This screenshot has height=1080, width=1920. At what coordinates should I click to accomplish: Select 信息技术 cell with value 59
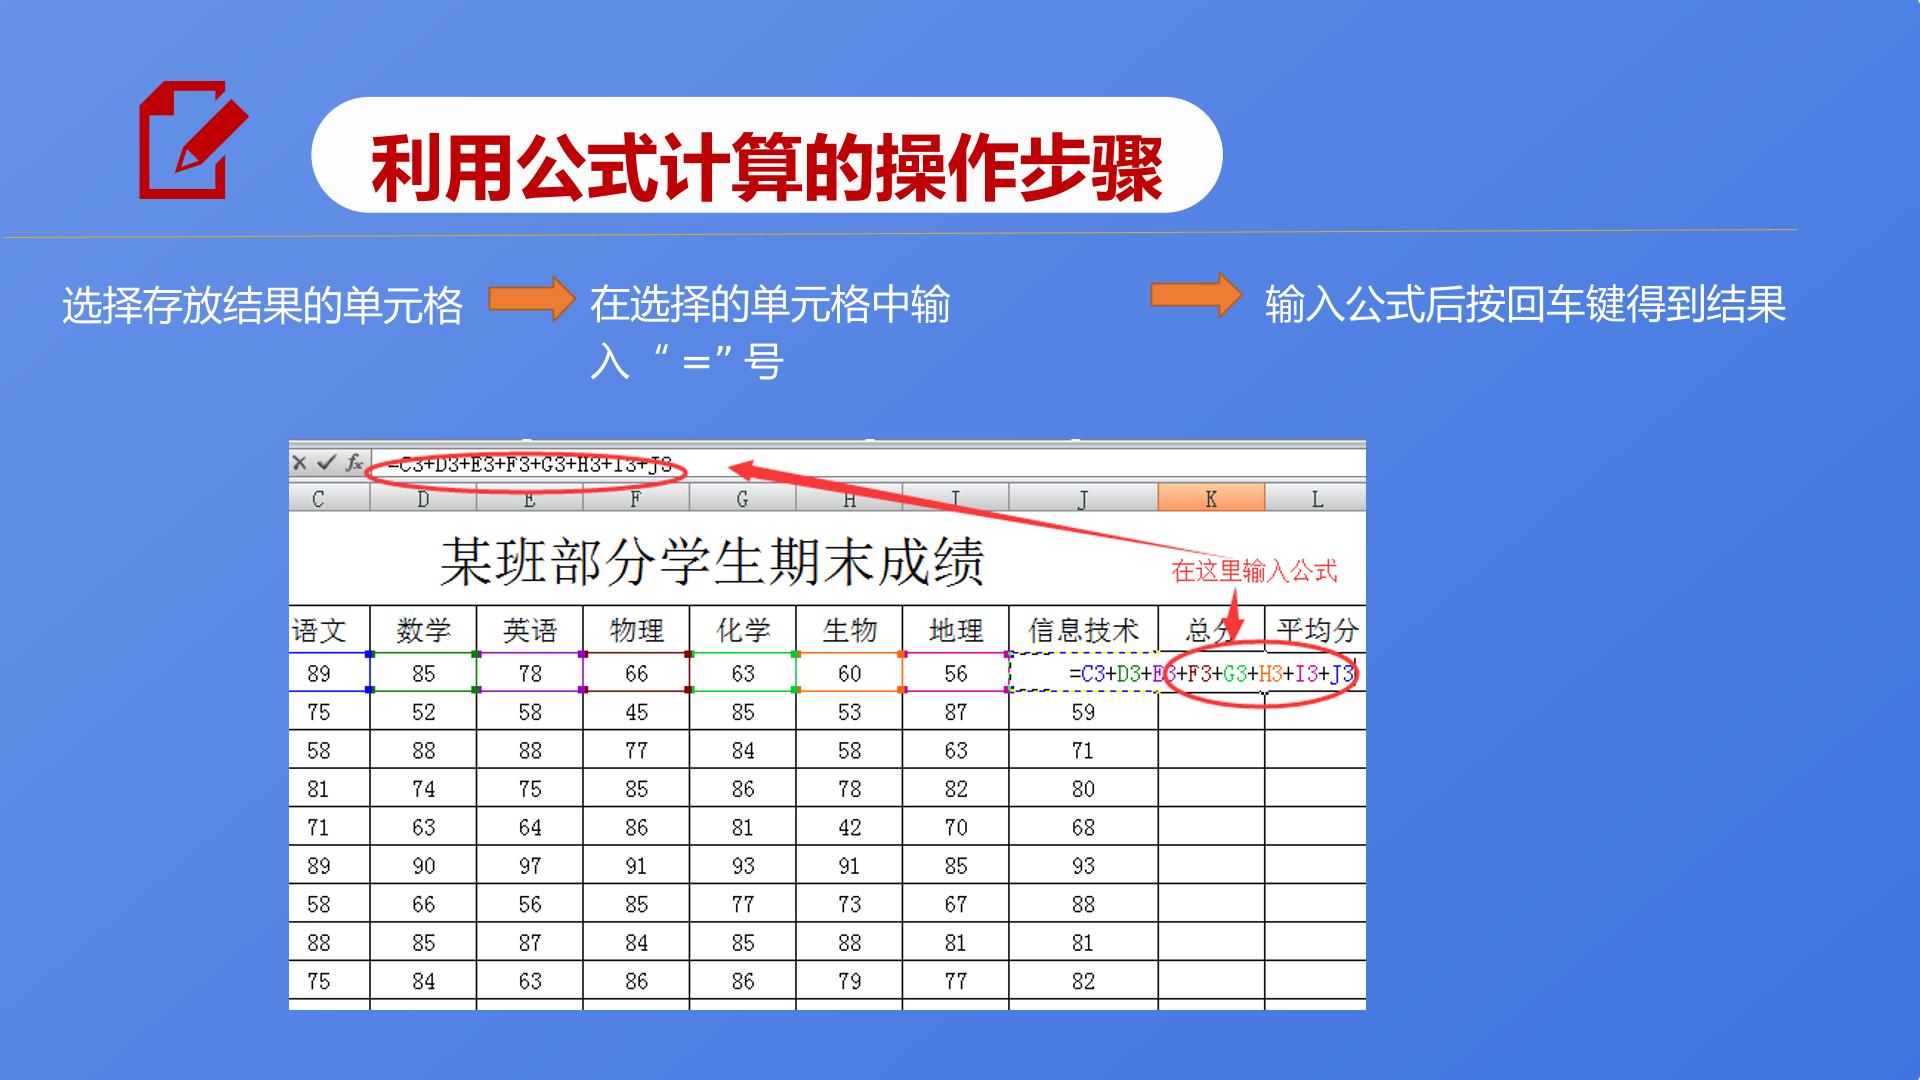pos(1083,712)
